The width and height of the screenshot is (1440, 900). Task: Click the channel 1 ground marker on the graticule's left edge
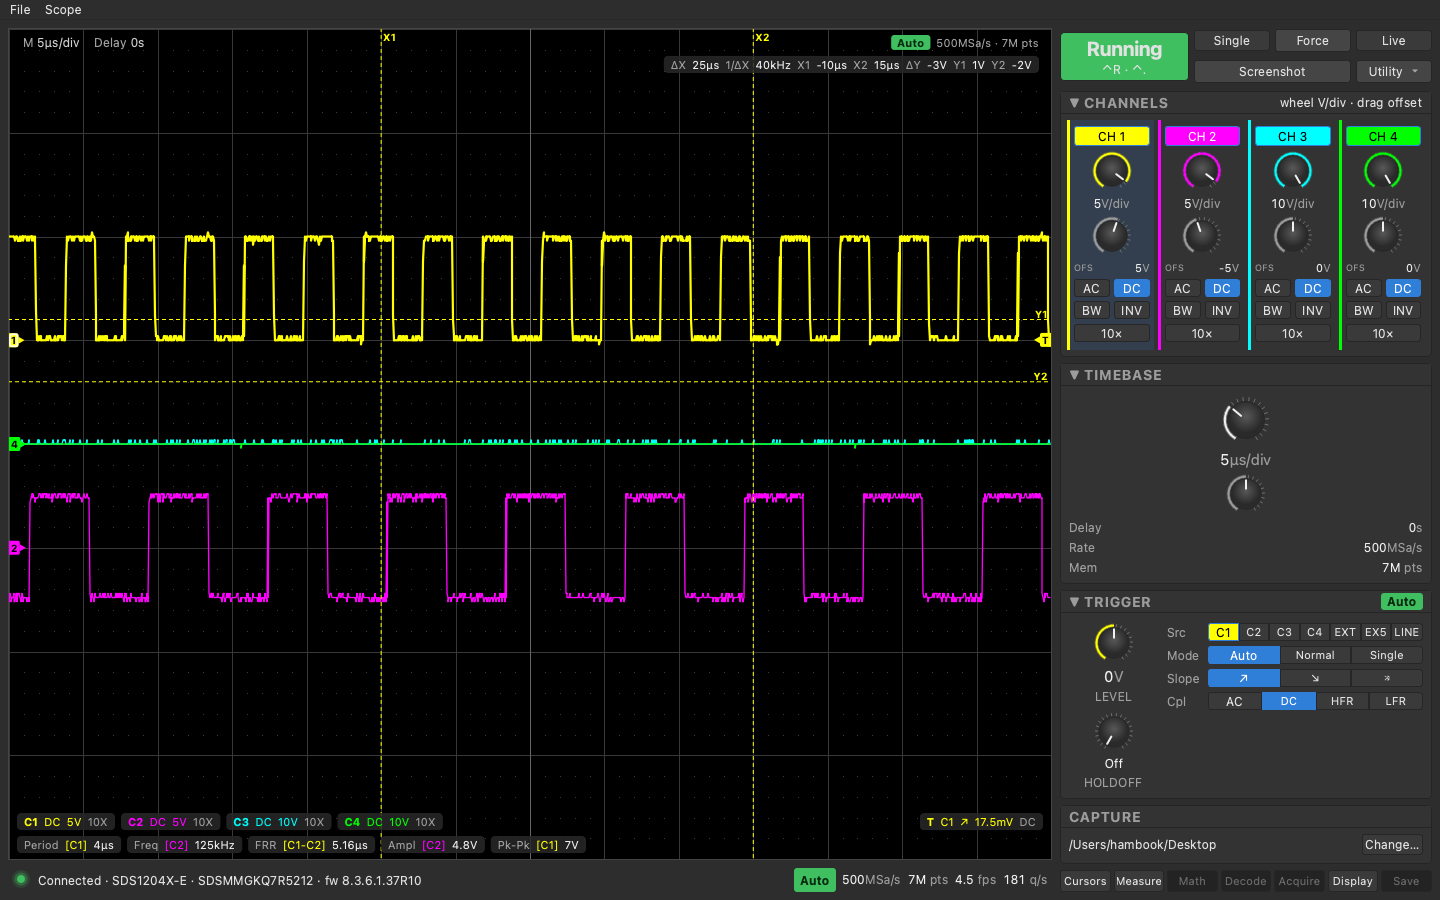click(x=15, y=340)
